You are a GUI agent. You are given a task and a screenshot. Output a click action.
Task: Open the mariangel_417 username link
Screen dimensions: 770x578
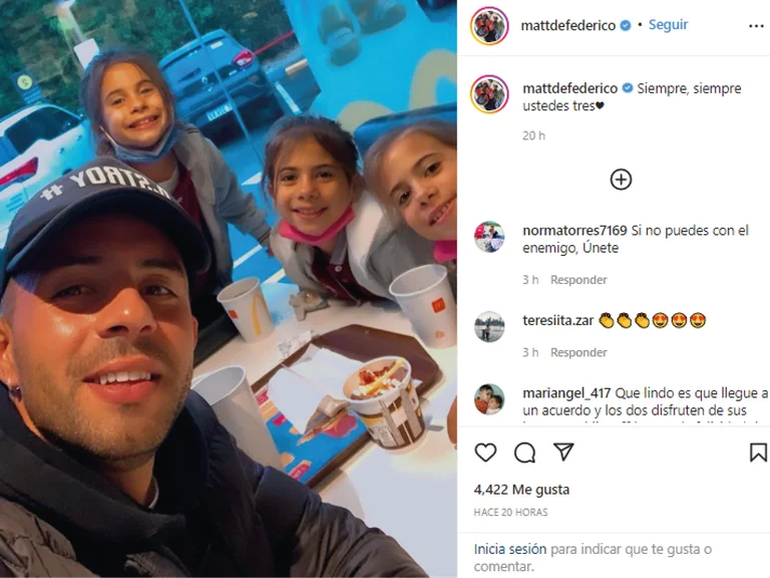(567, 393)
